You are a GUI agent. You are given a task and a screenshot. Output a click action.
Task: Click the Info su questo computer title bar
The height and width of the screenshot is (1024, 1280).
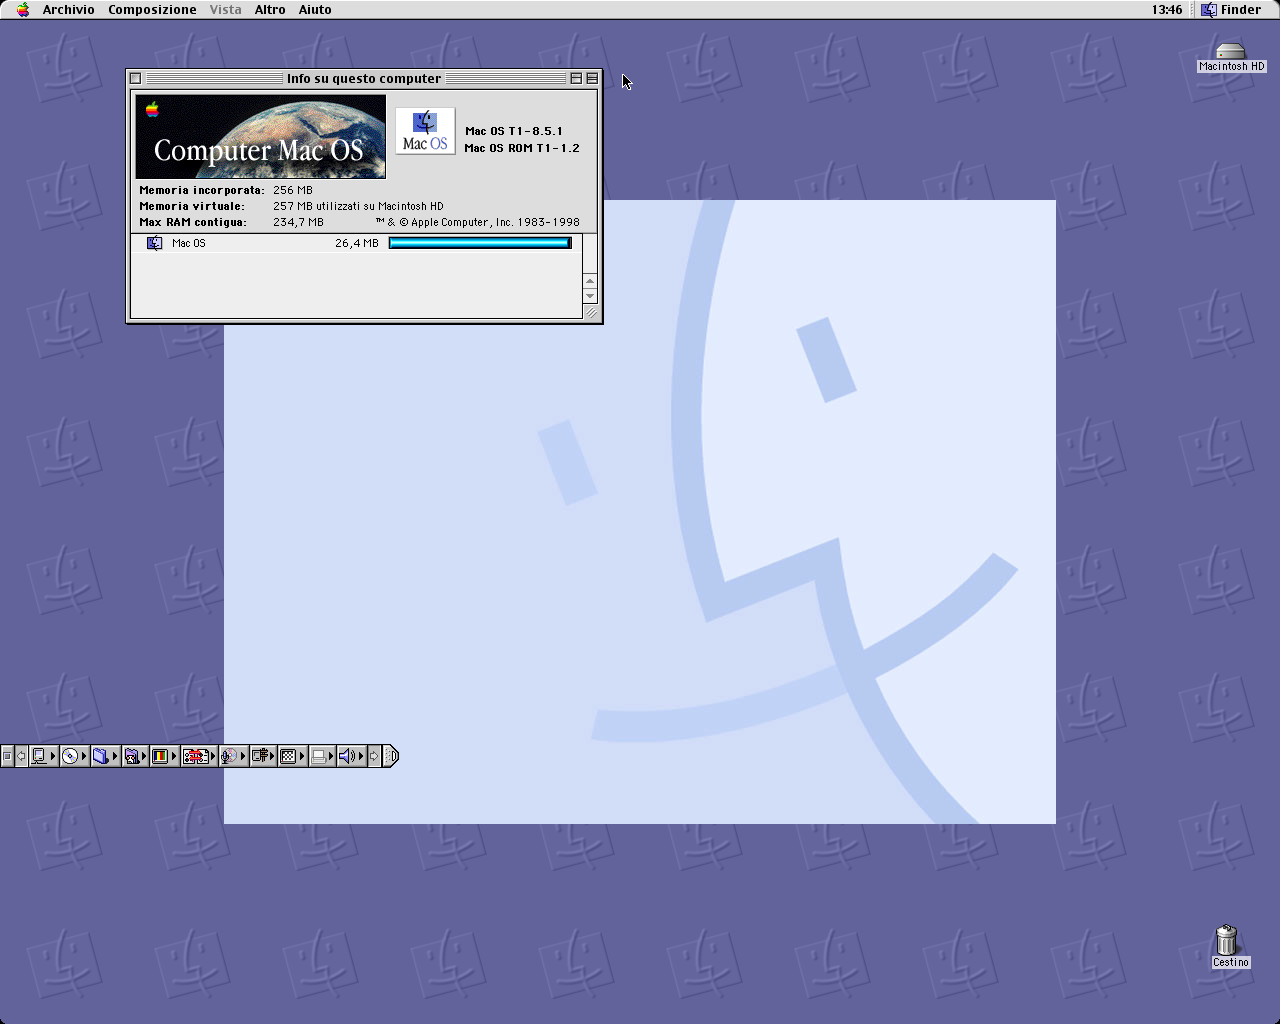(x=364, y=78)
